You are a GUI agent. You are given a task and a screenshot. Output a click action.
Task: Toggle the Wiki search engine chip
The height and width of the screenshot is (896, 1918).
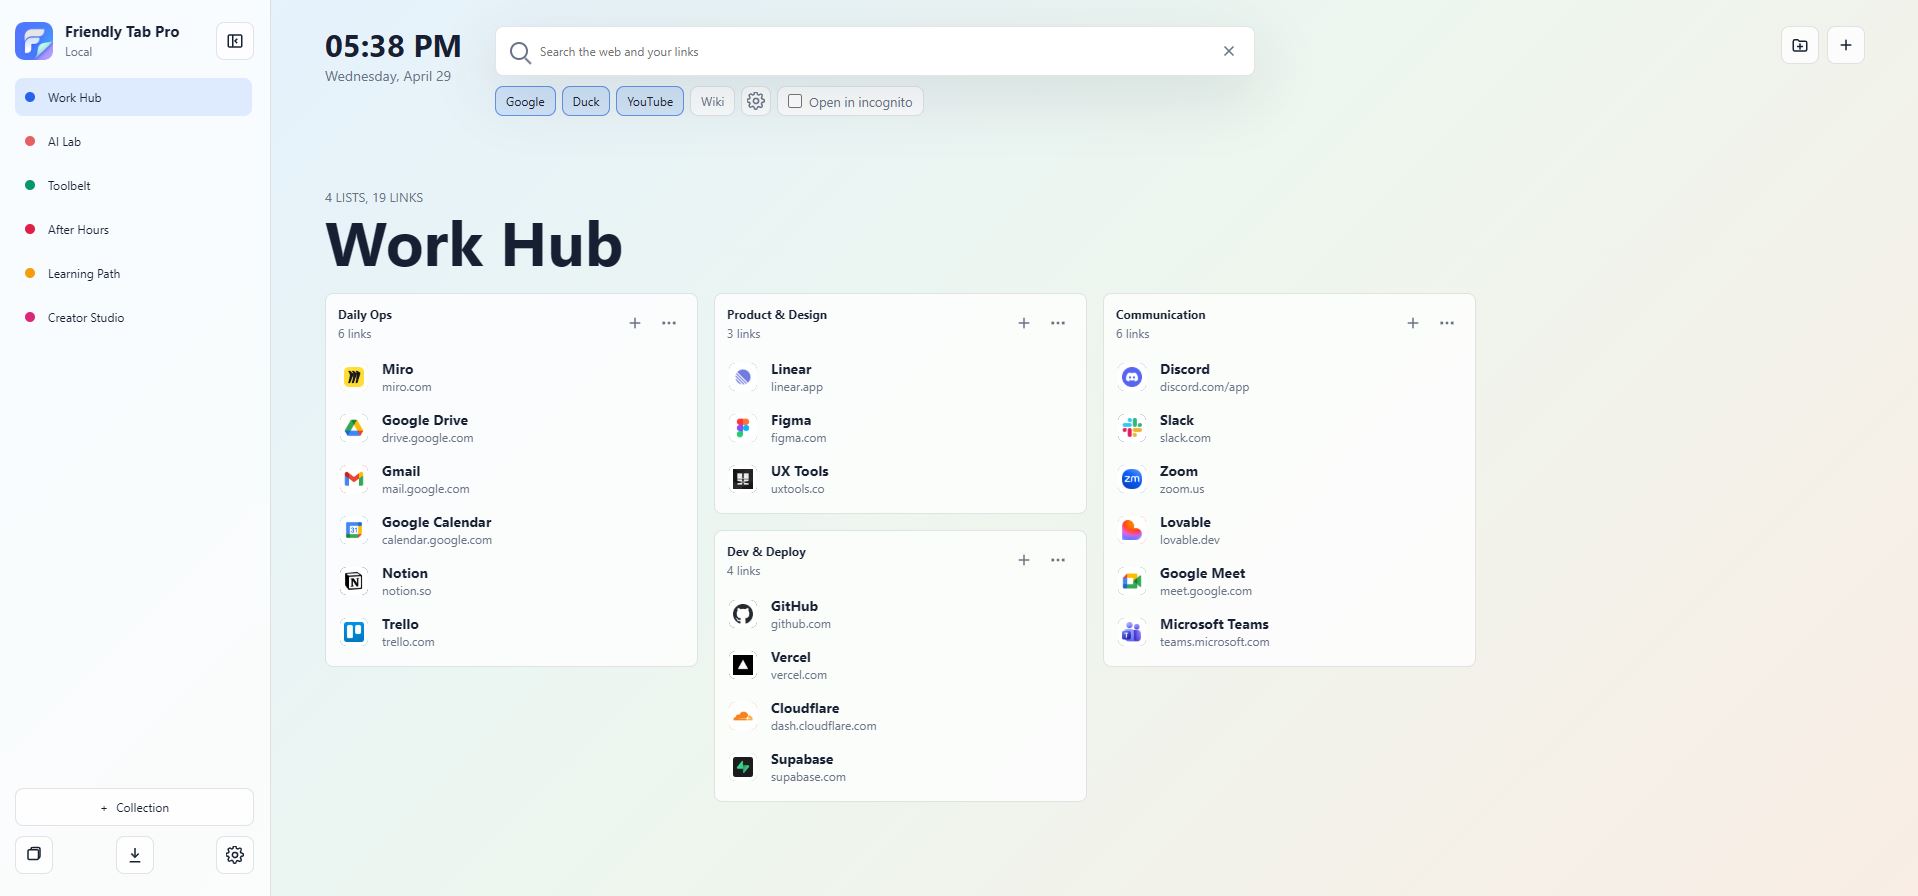coord(712,101)
